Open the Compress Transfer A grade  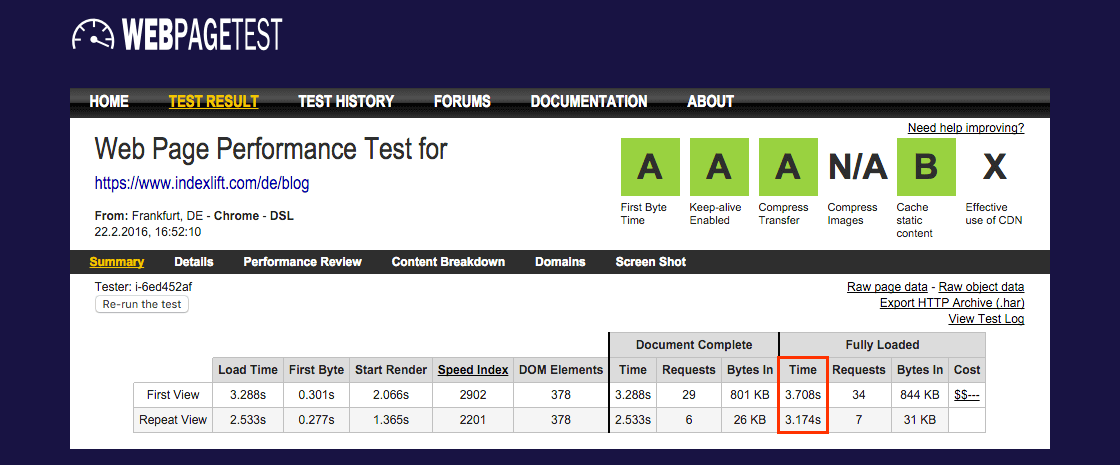point(788,167)
